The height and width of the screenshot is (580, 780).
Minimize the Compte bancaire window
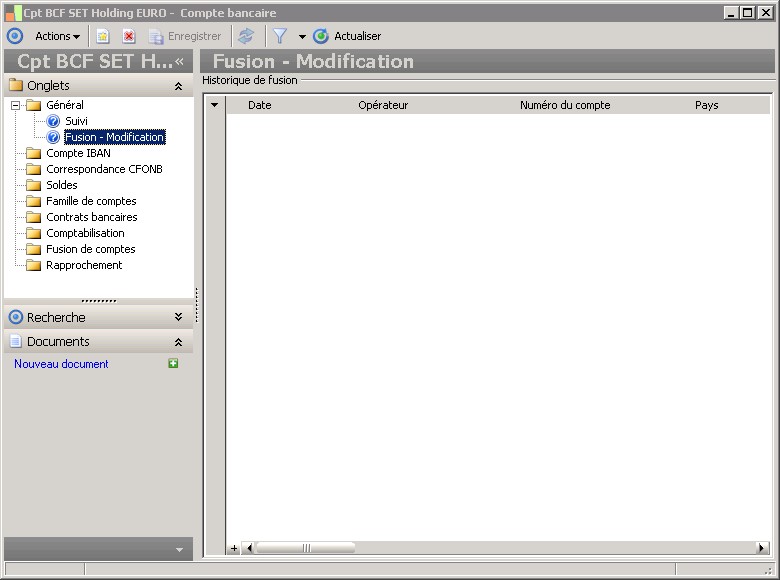731,13
